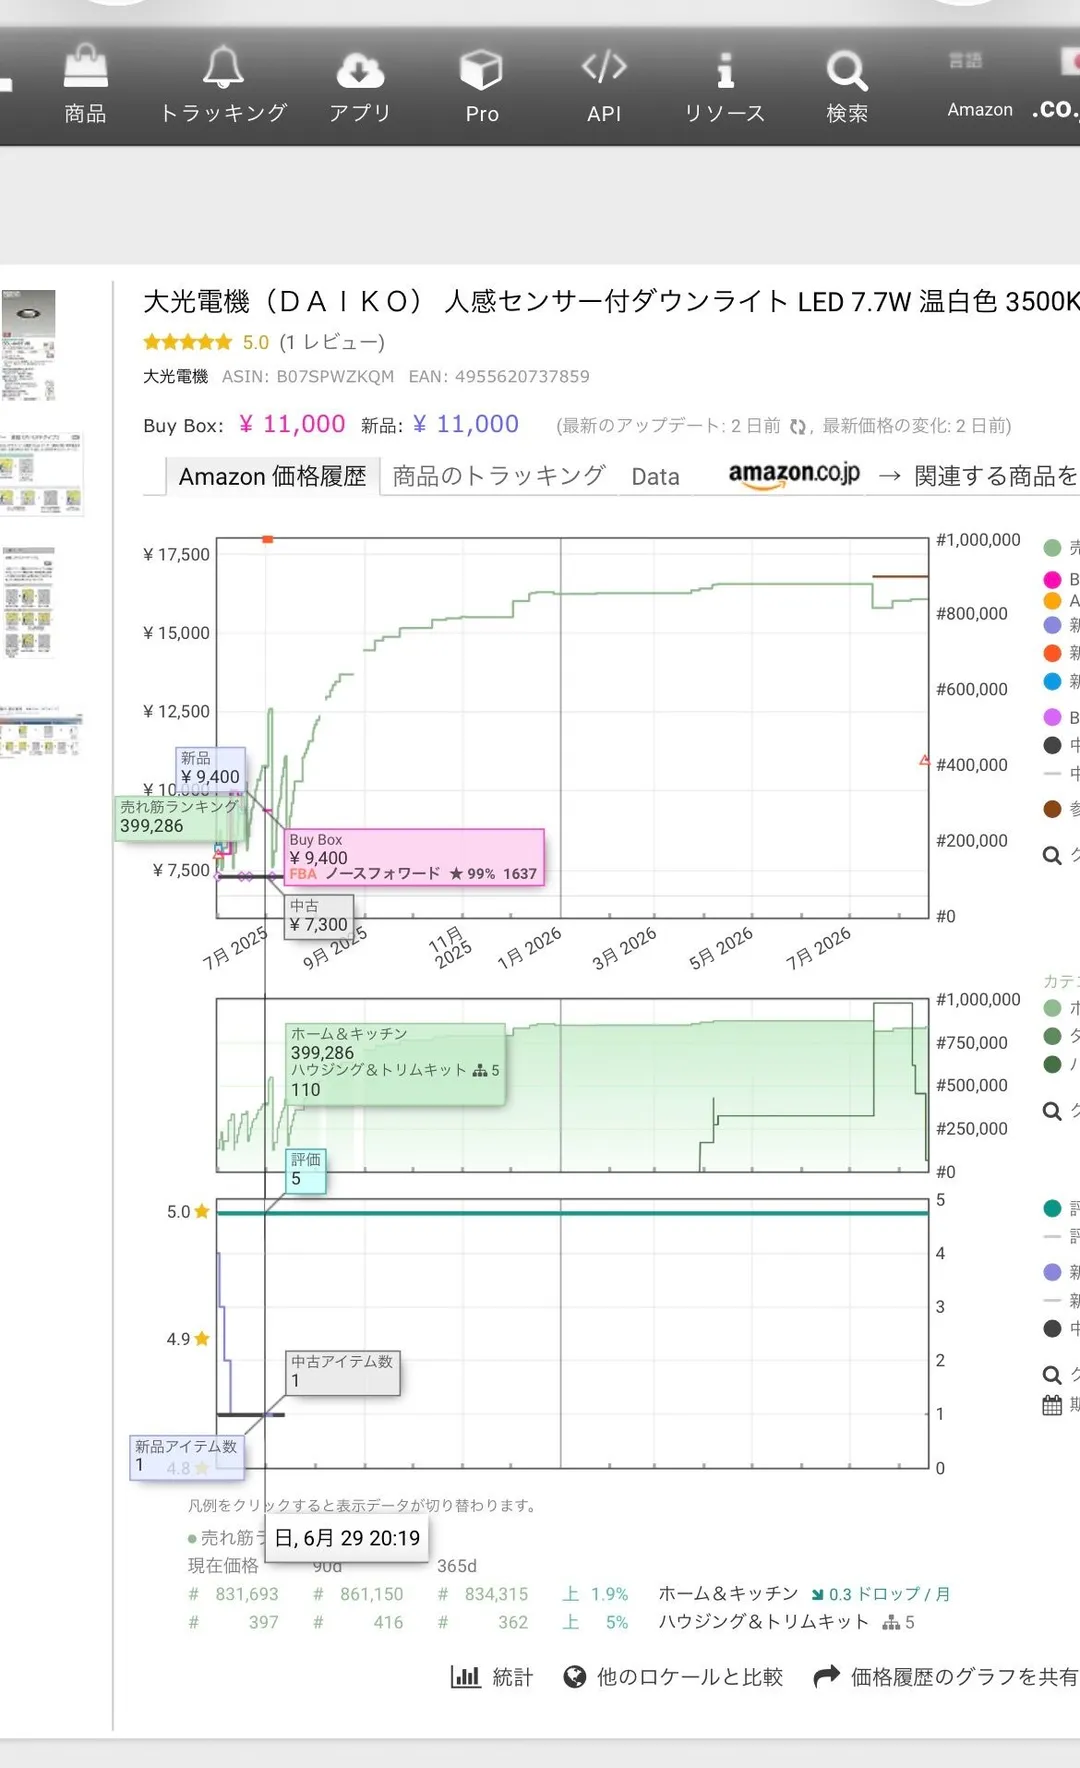Open the API code brackets menu
The image size is (1080, 1768).
tap(604, 85)
